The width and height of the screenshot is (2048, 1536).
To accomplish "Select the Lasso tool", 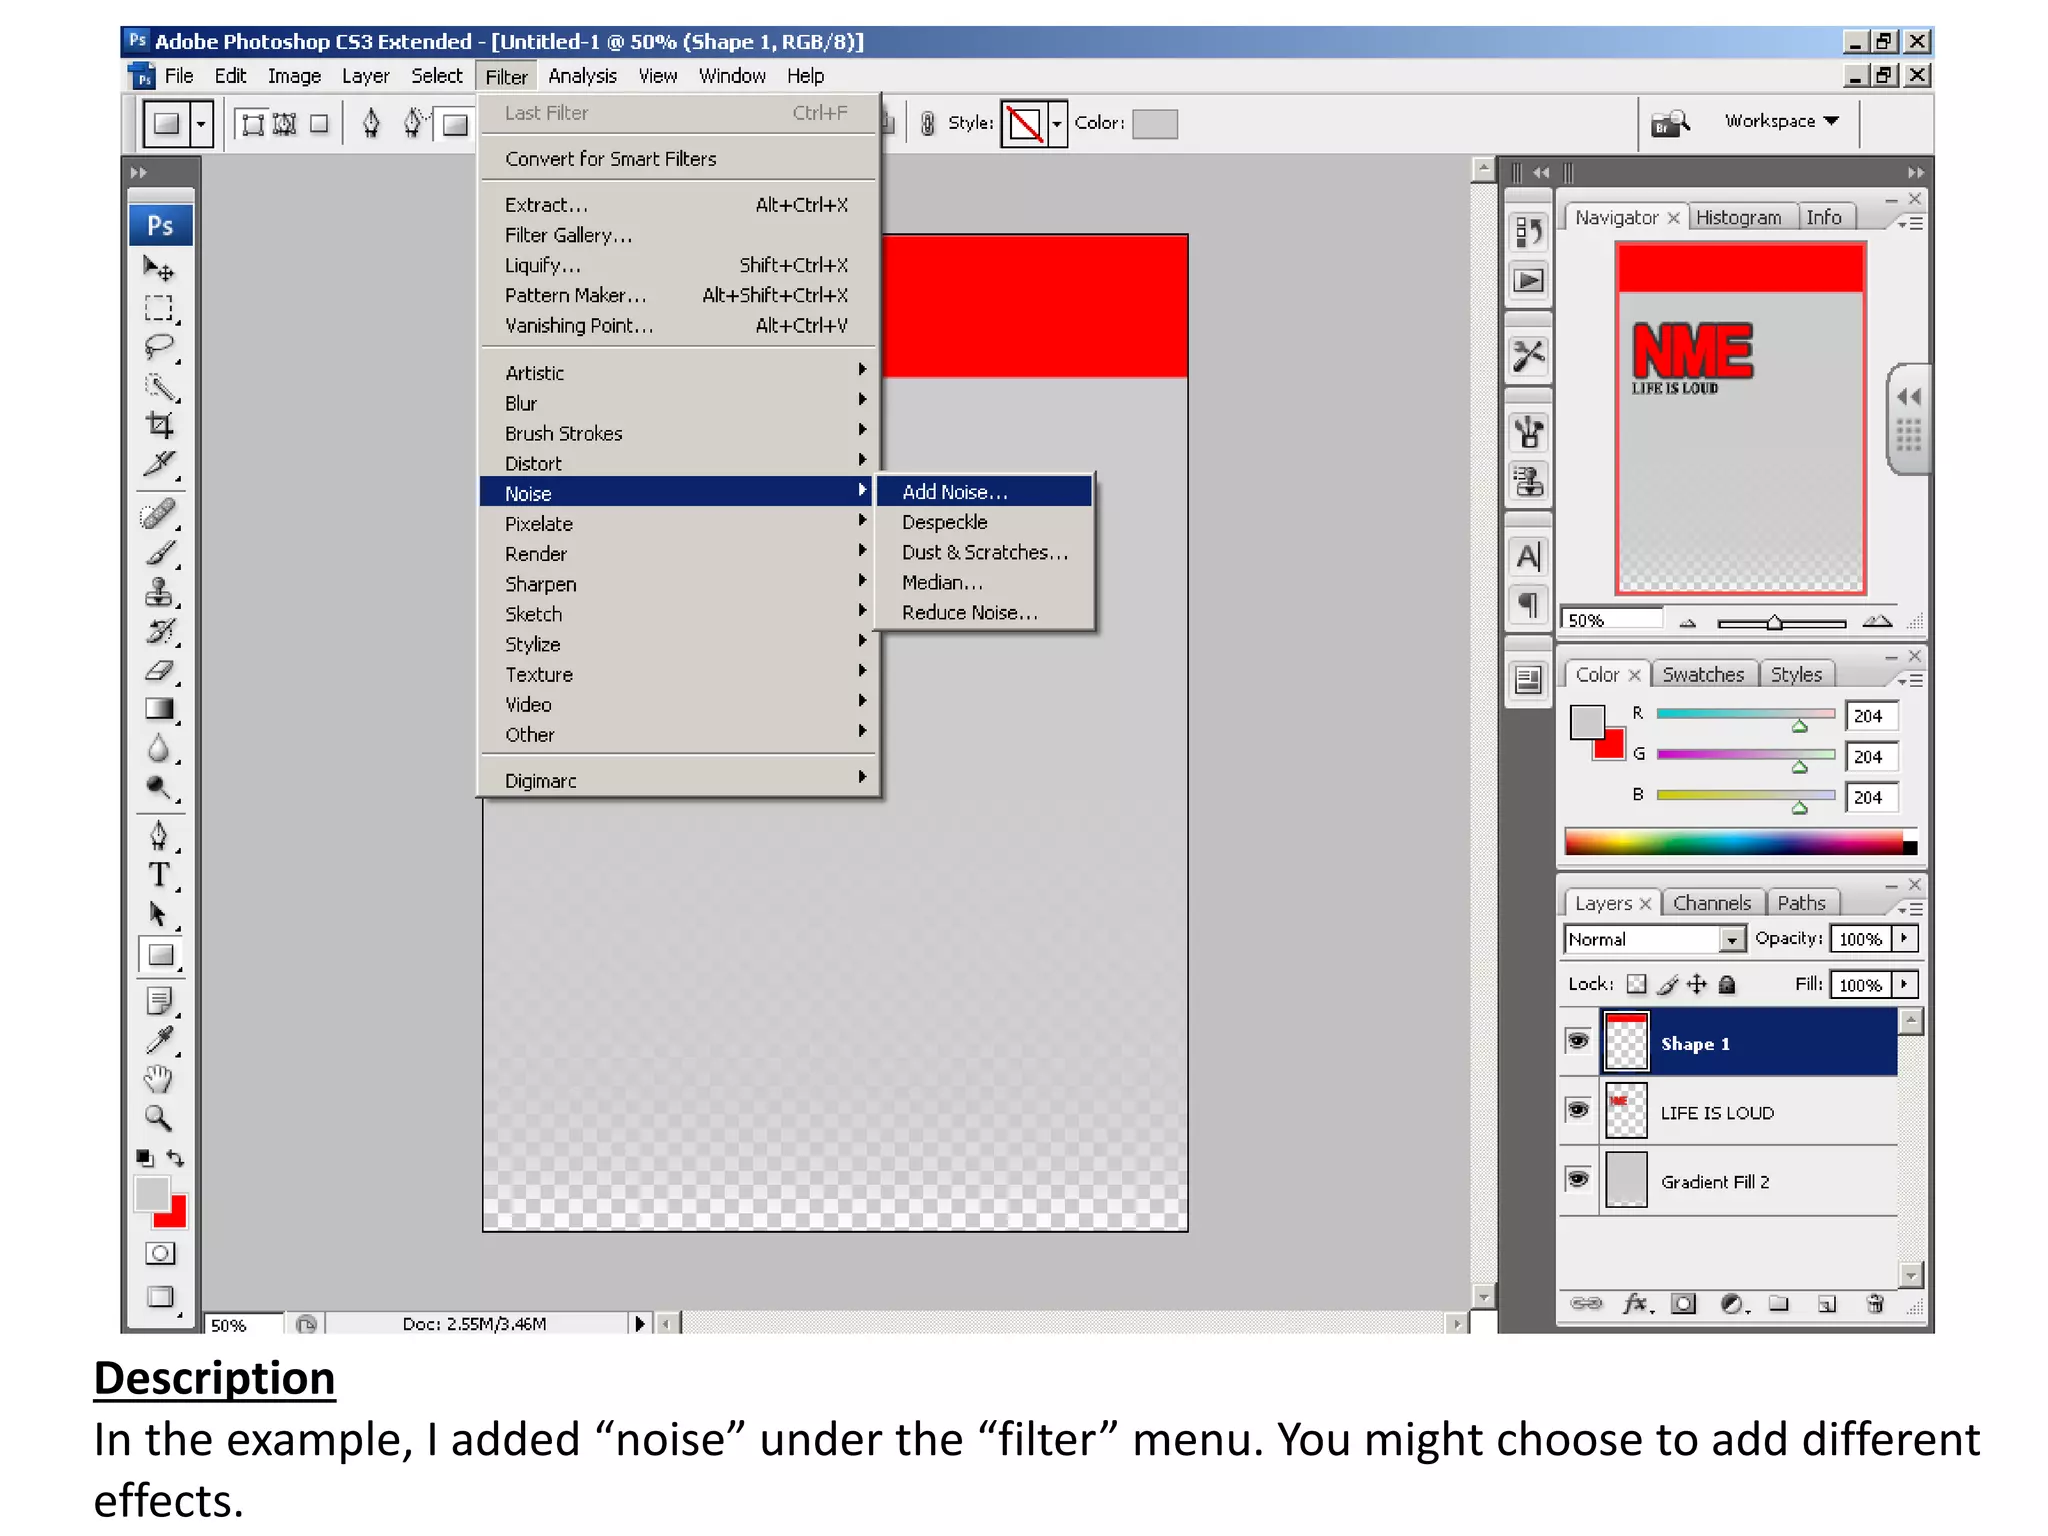I will pos(158,347).
